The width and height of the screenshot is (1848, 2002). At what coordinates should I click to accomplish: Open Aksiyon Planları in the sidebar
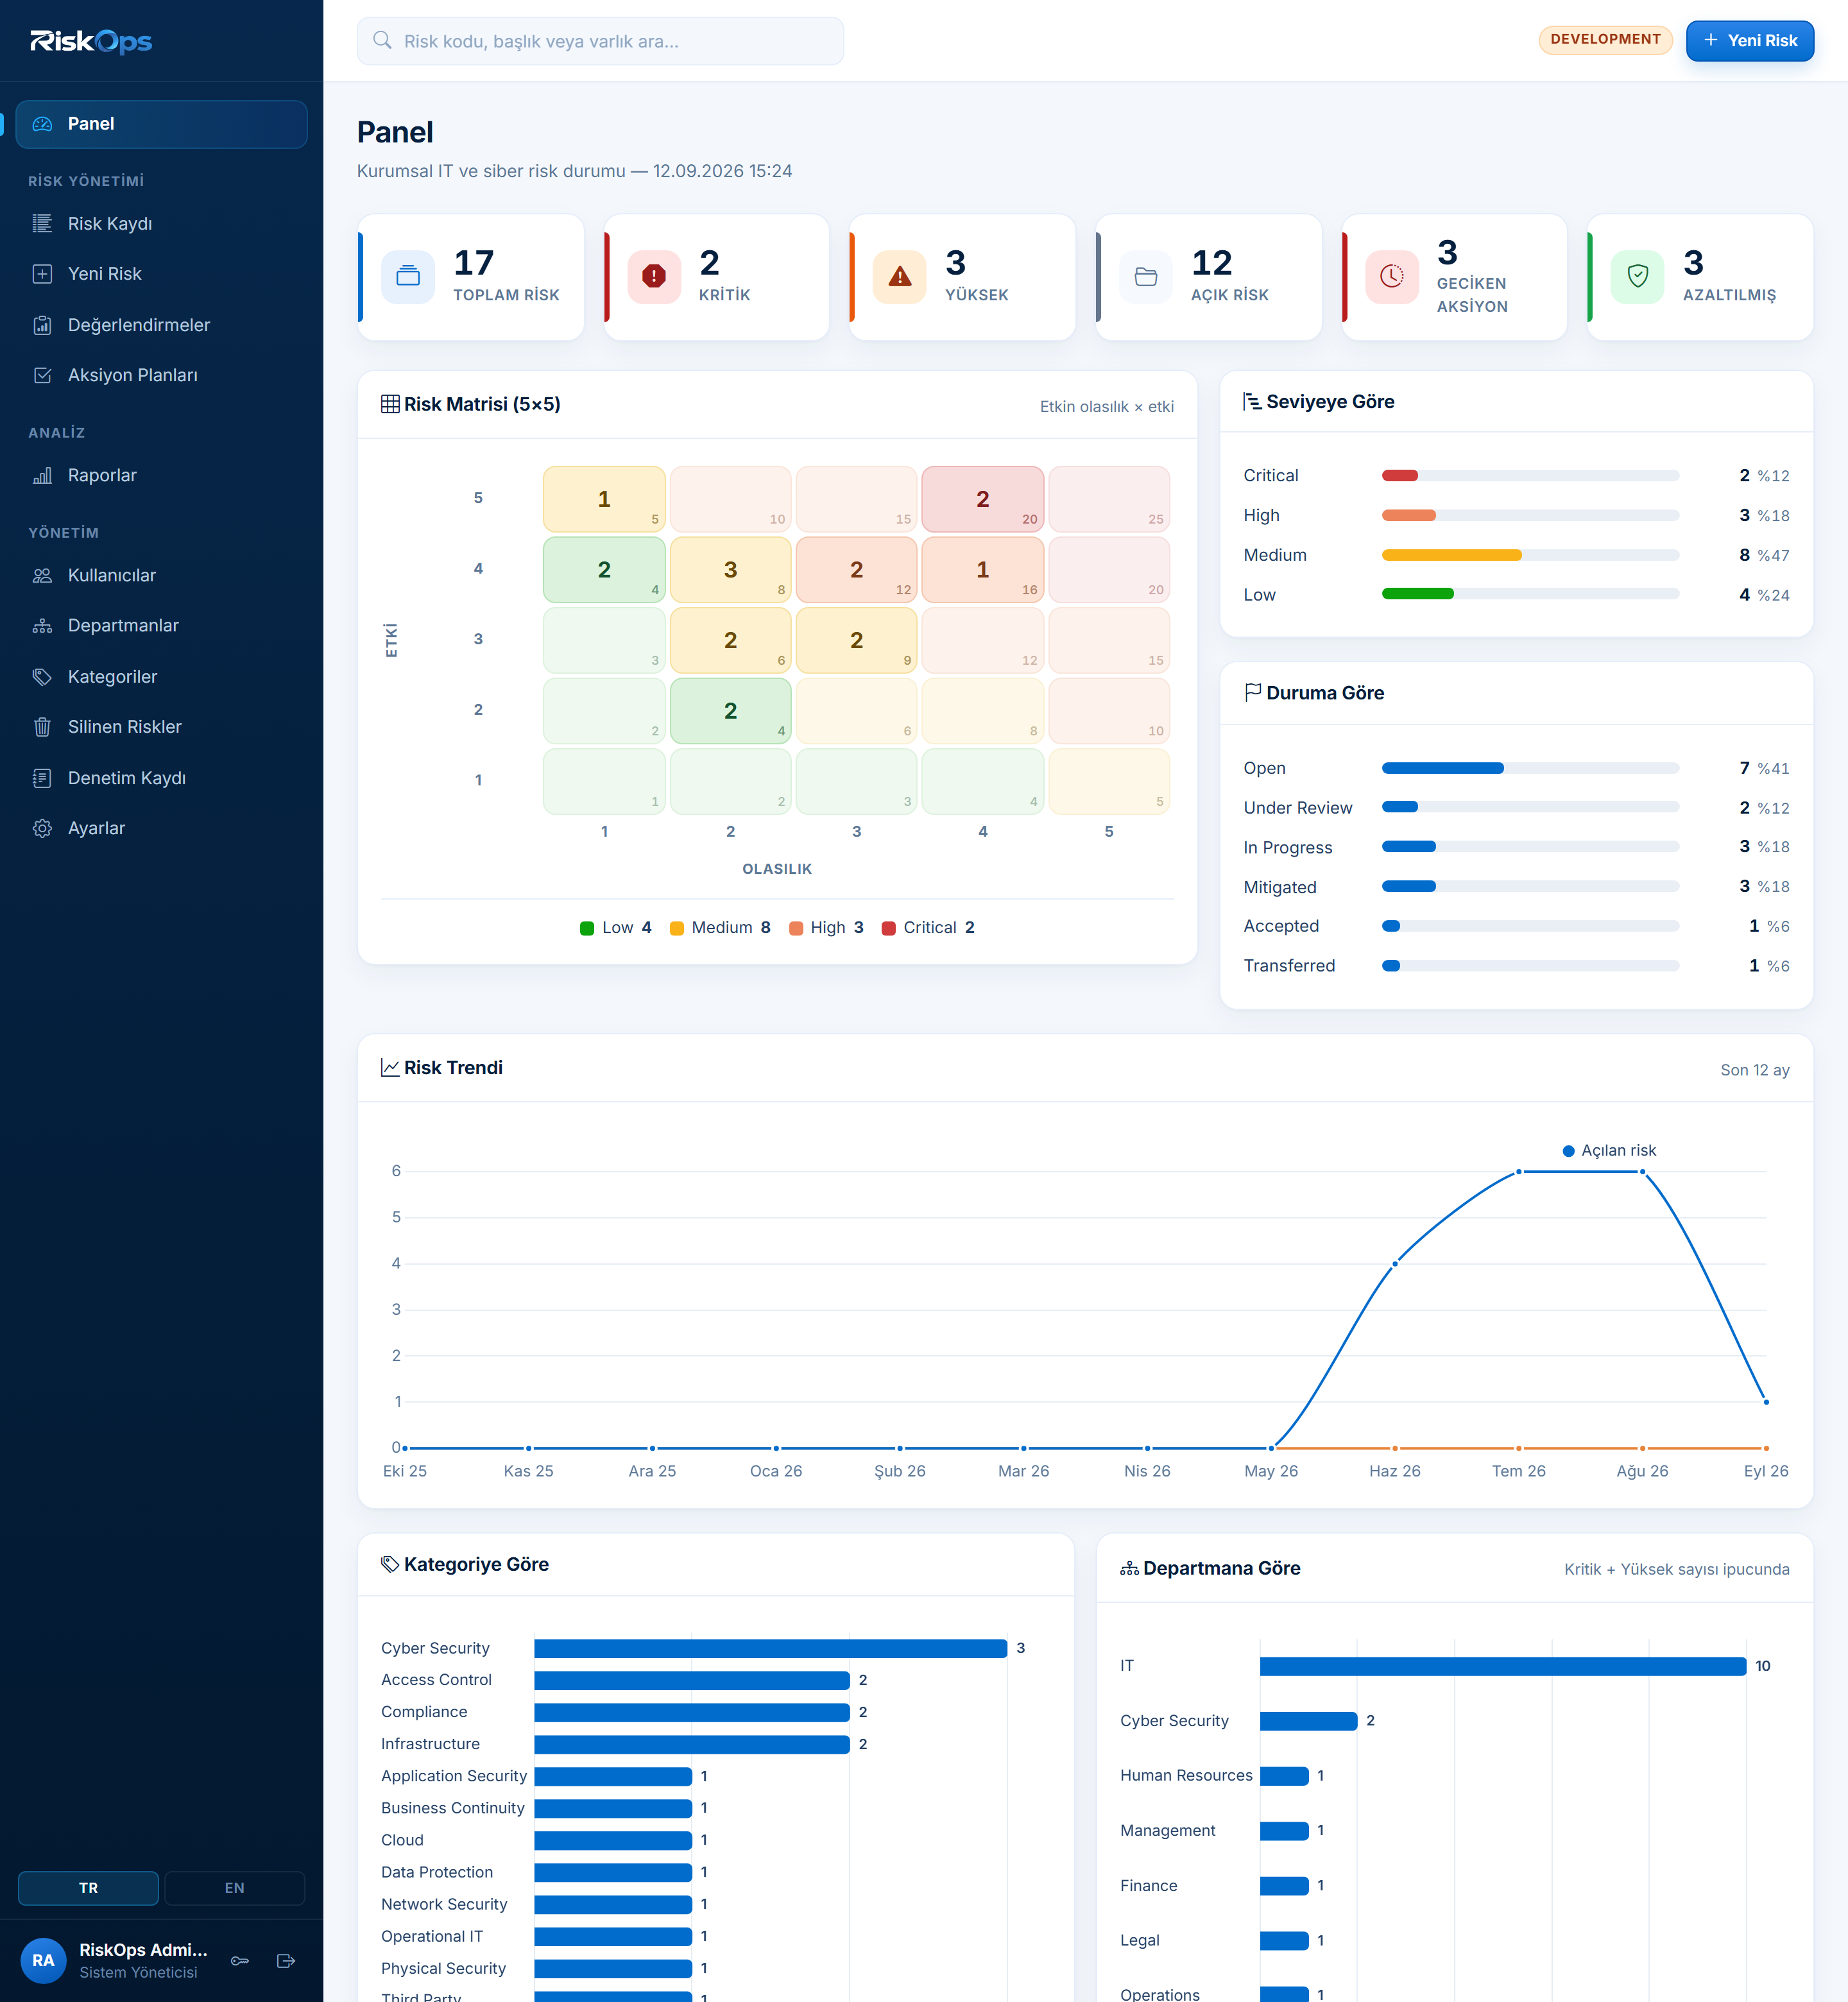[161, 375]
